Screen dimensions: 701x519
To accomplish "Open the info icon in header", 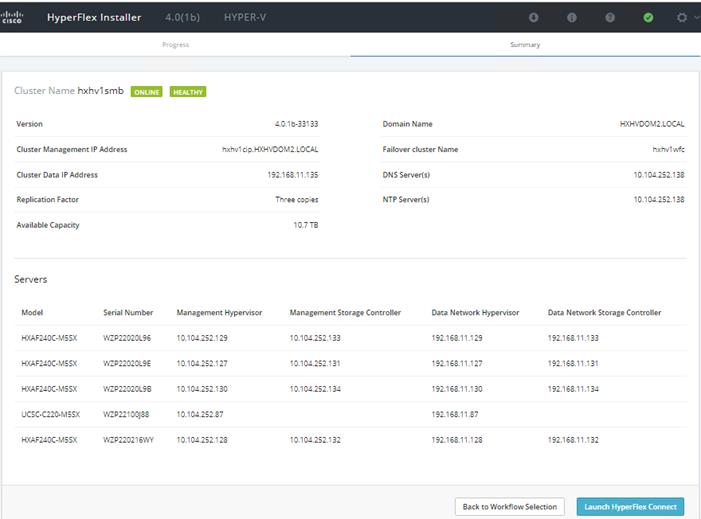I will click(571, 17).
